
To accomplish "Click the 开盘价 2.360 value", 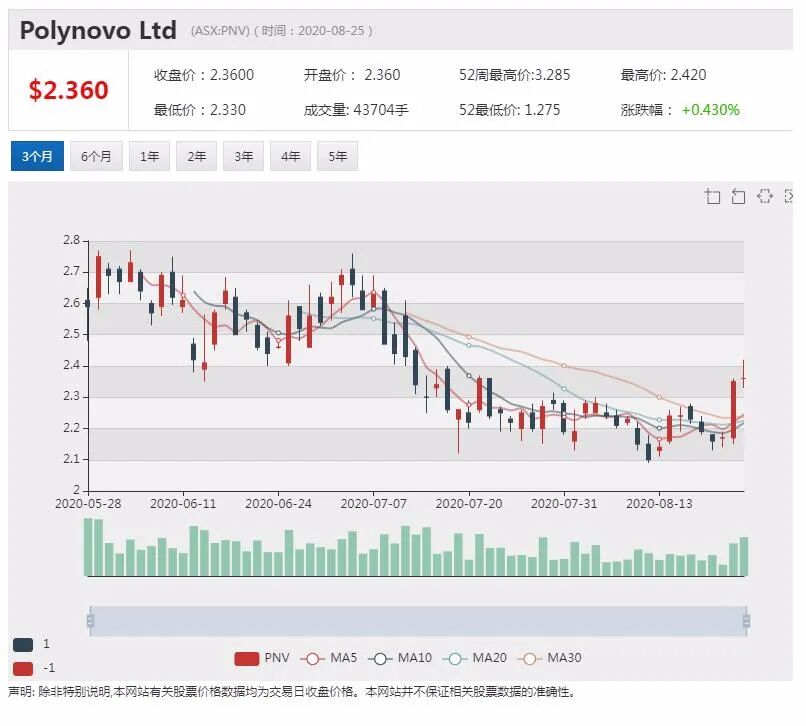I will click(x=352, y=75).
